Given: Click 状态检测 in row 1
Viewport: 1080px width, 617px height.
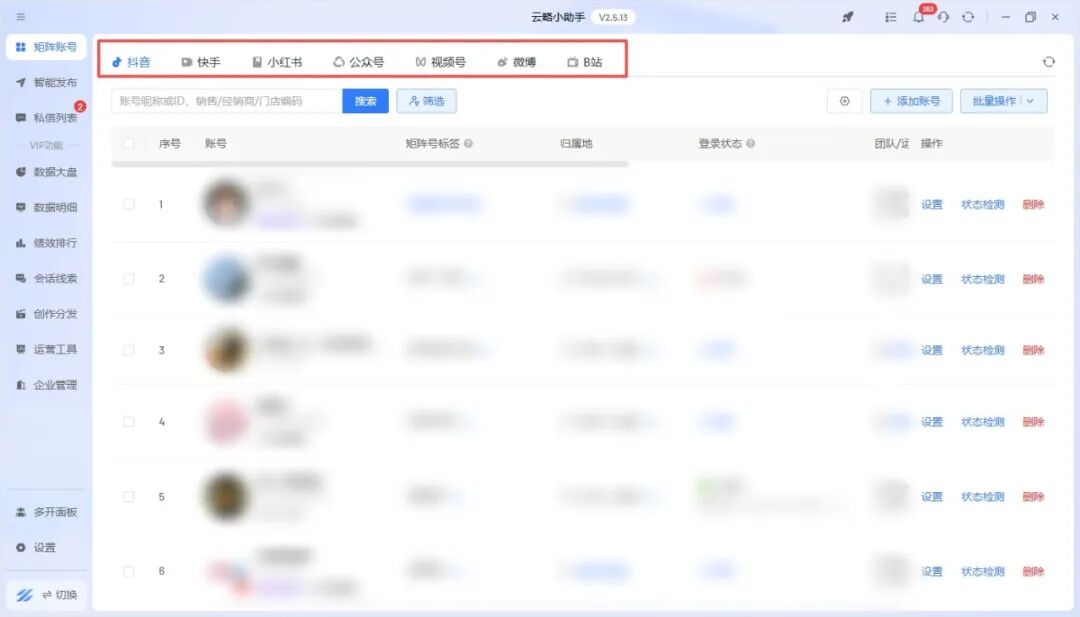Looking at the screenshot, I should pyautogui.click(x=982, y=205).
